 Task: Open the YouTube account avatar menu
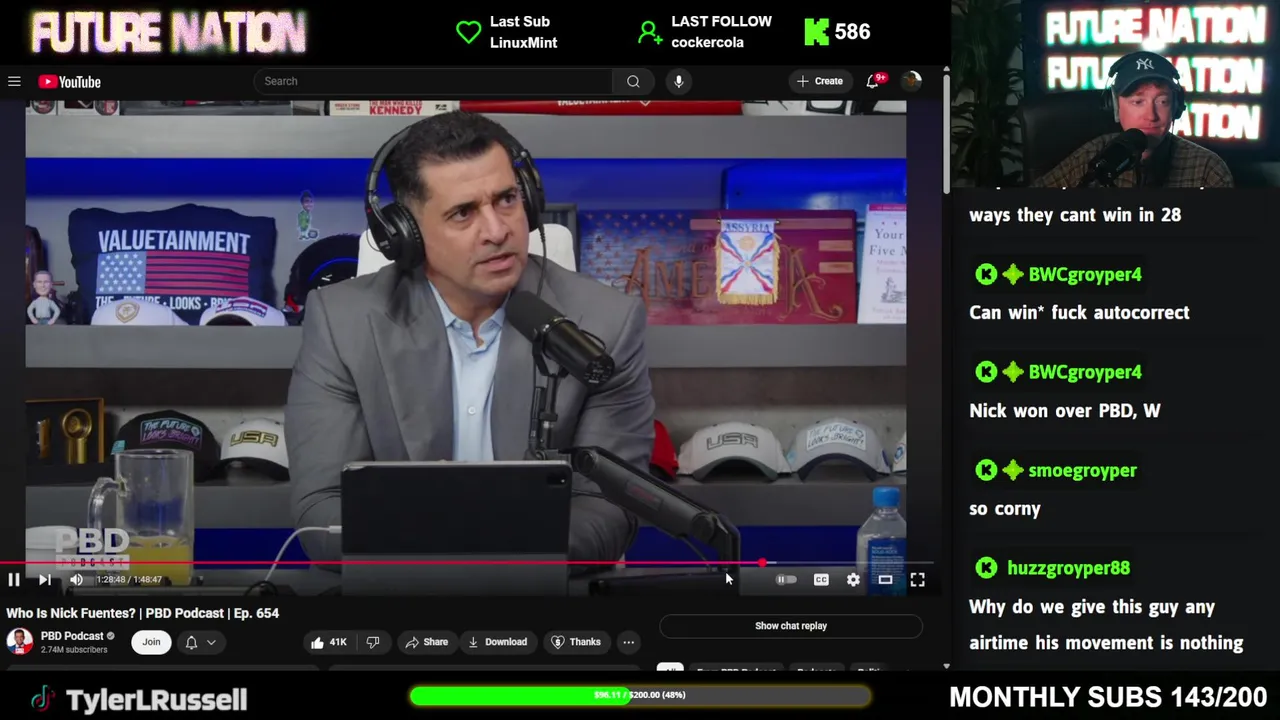click(x=911, y=81)
